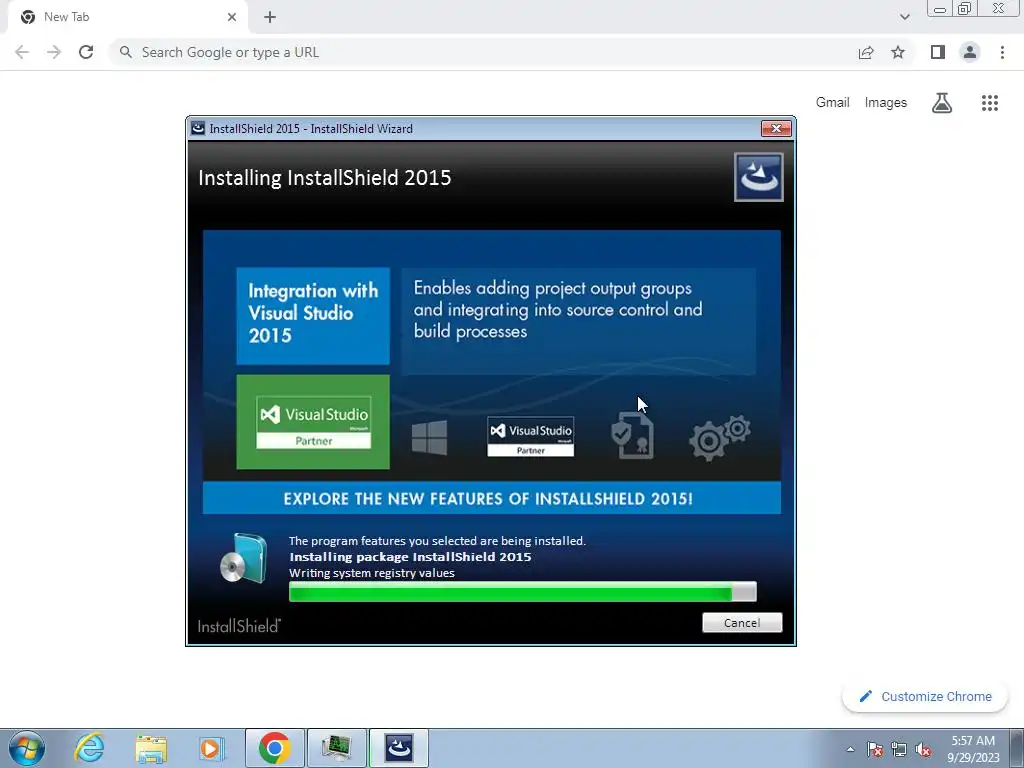Click the muted volume tray icon
Image resolution: width=1024 pixels, height=768 pixels.
click(923, 749)
